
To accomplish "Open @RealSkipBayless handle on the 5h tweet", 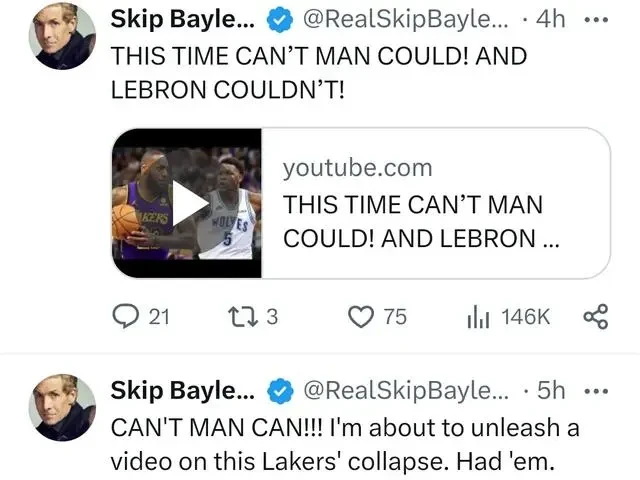I will (405, 391).
